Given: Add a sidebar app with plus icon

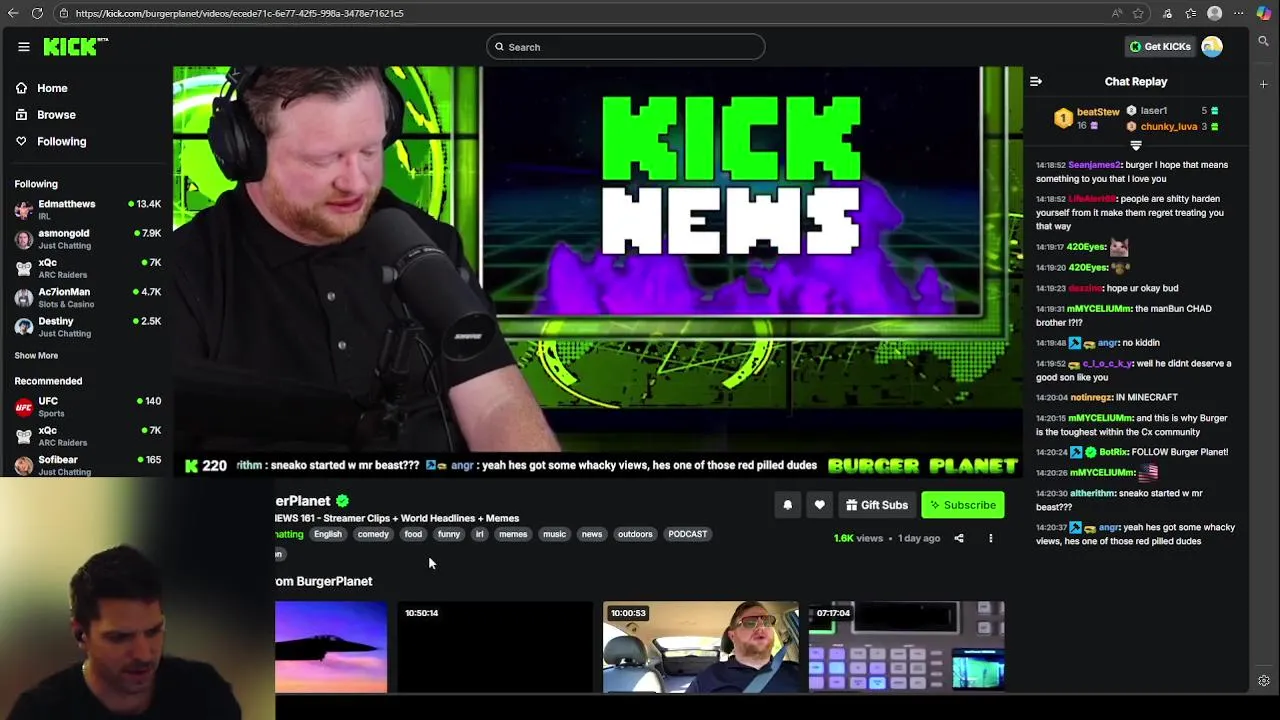Looking at the screenshot, I should 1264,84.
